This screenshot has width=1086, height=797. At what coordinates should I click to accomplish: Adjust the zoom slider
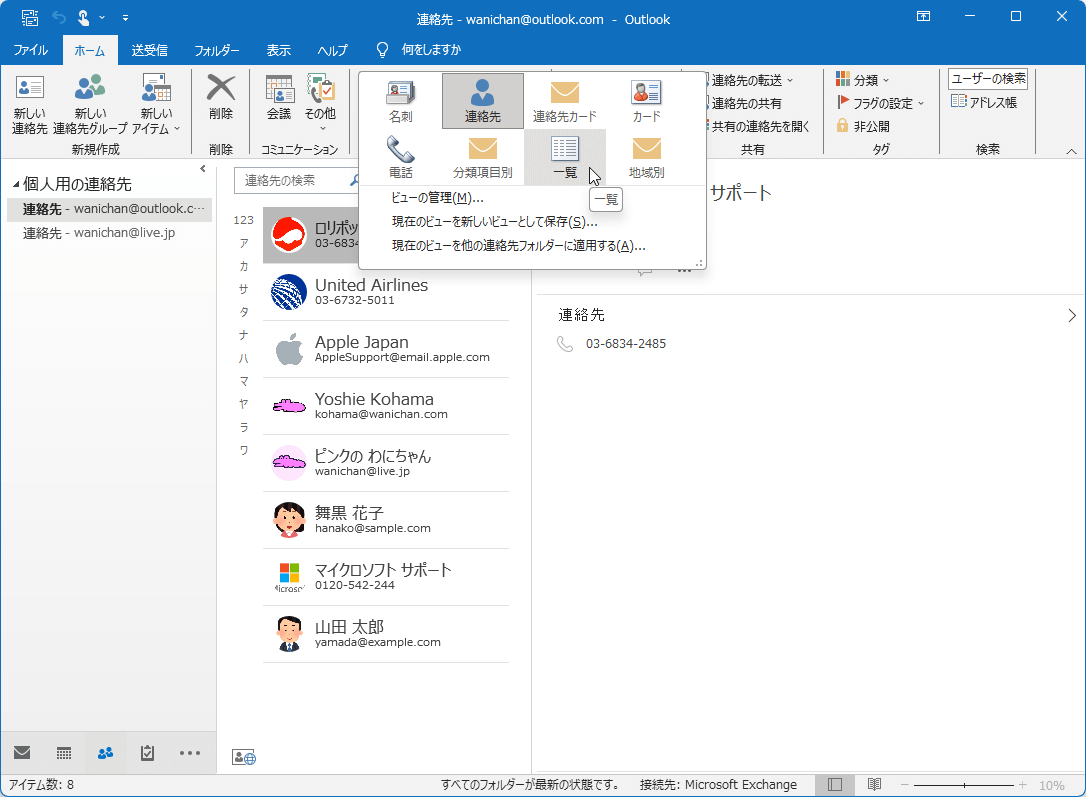963,785
